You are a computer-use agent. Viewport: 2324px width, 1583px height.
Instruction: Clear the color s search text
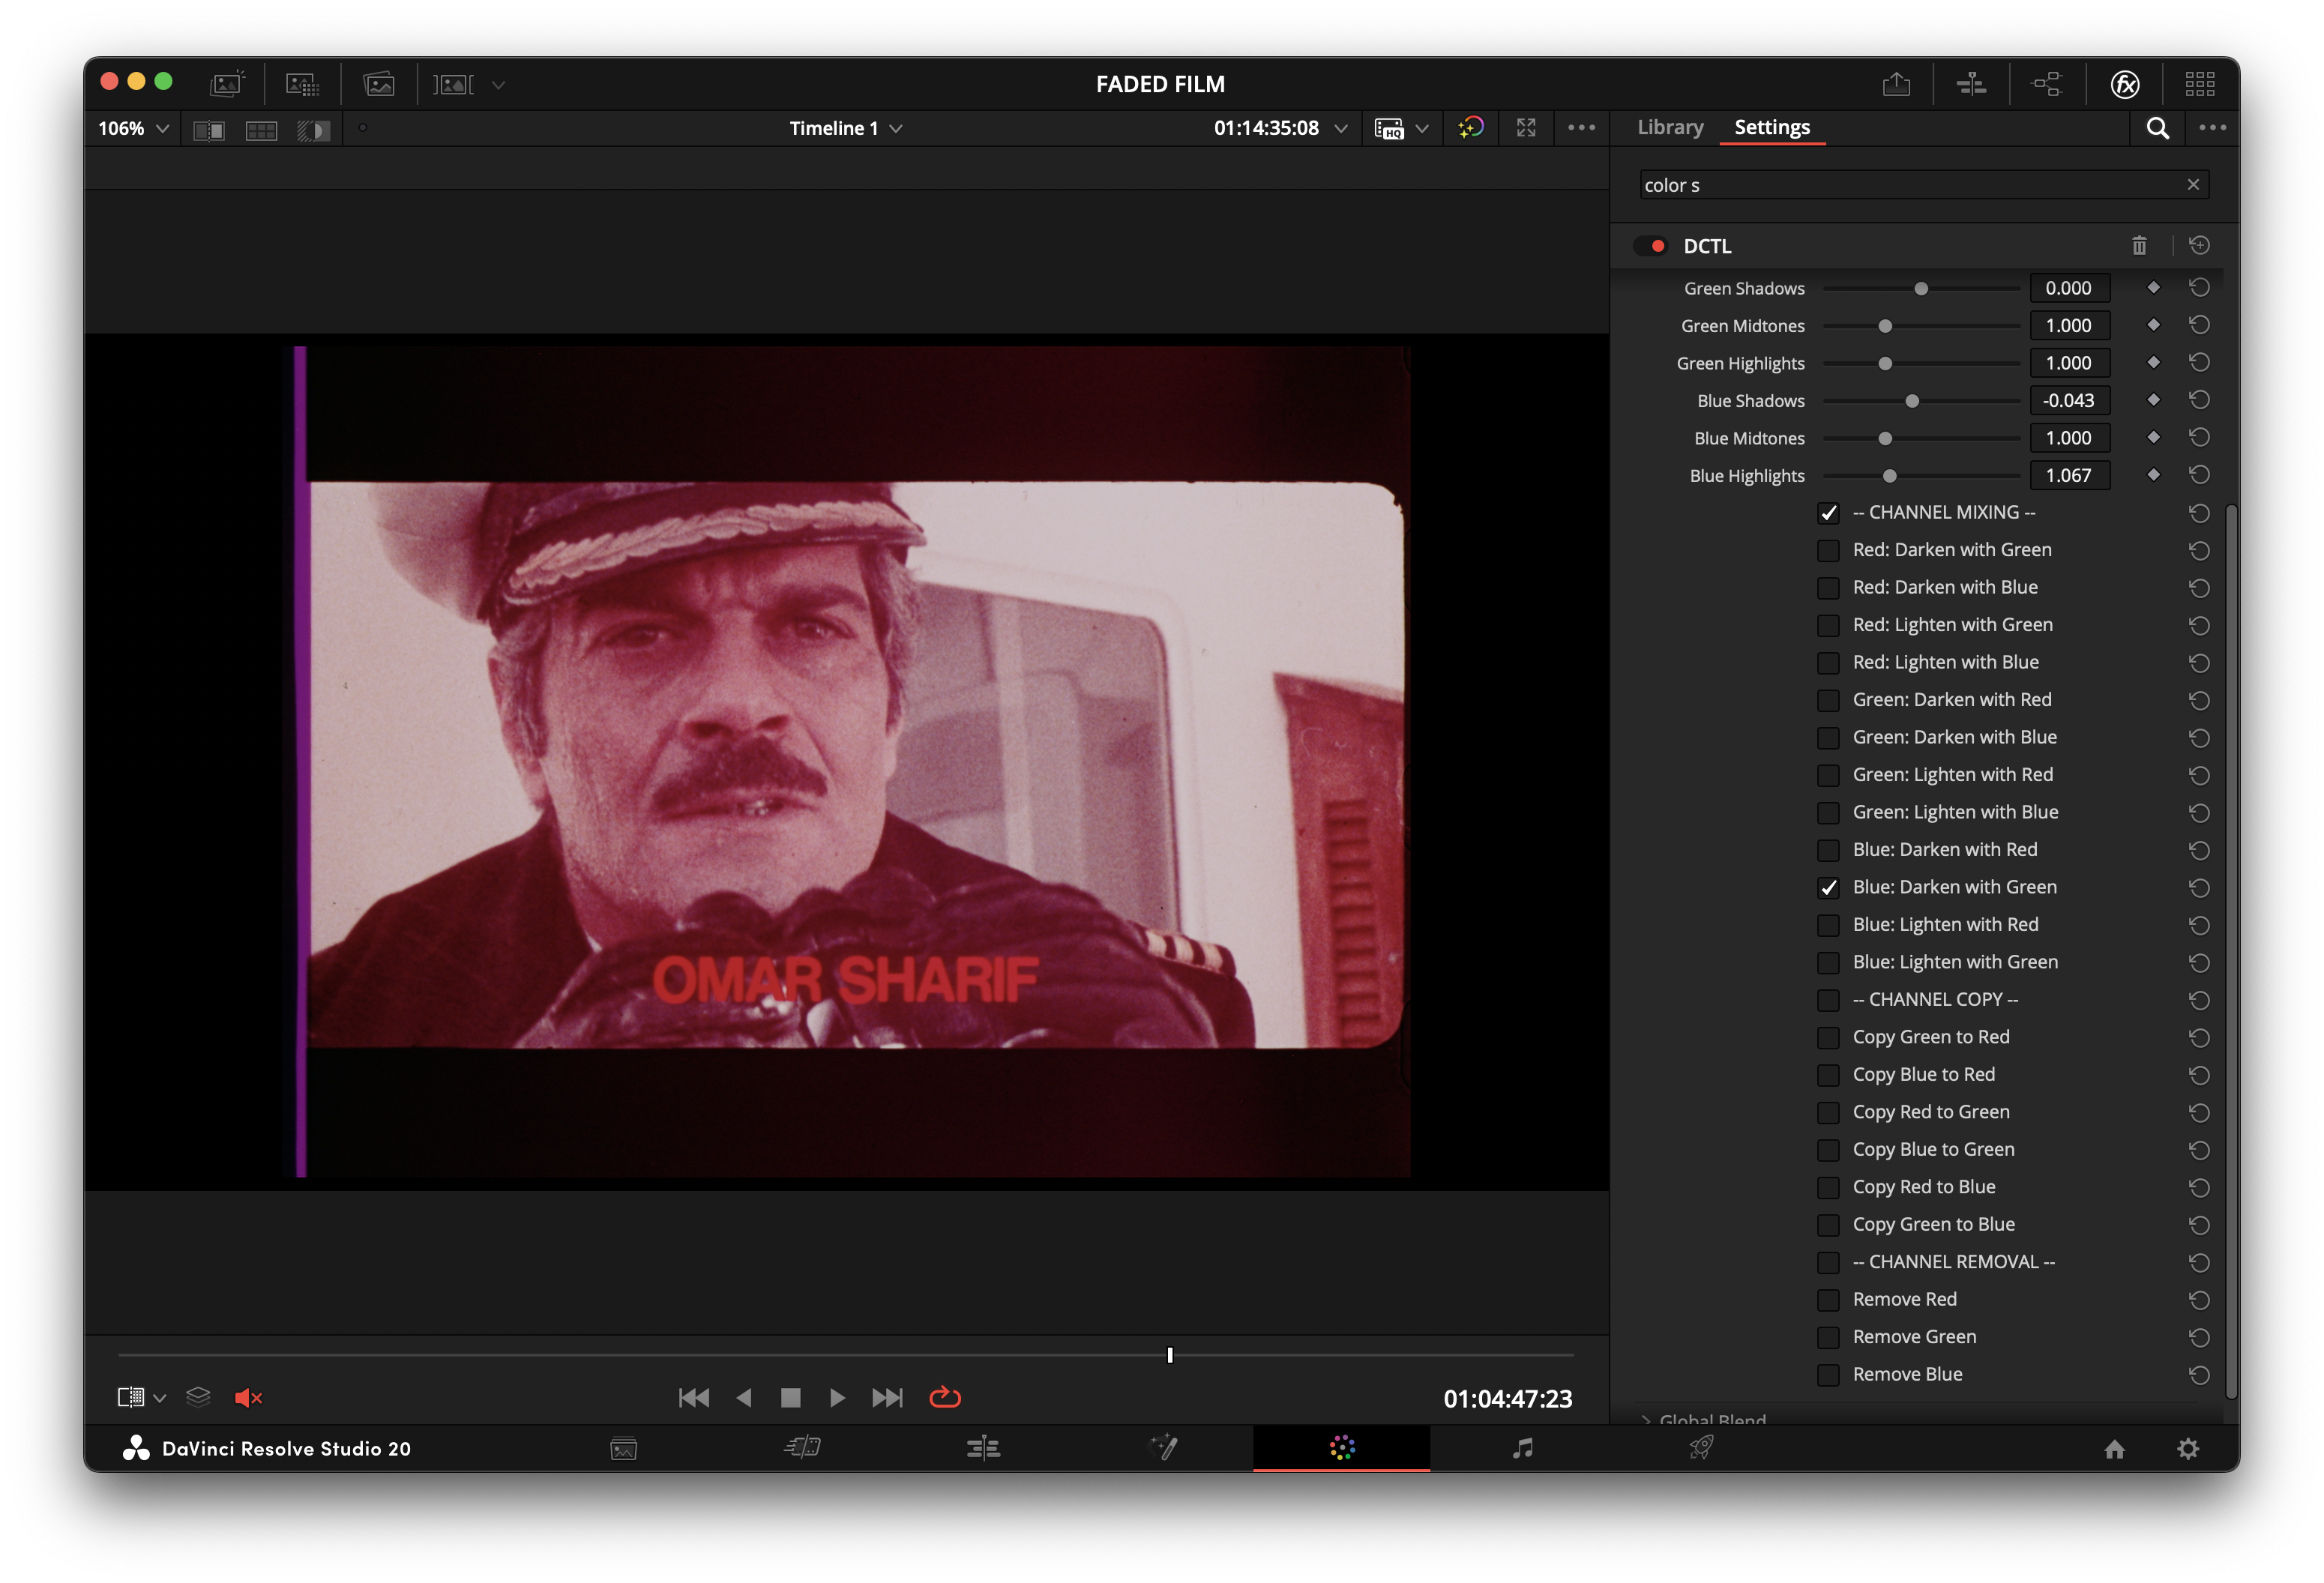2193,184
